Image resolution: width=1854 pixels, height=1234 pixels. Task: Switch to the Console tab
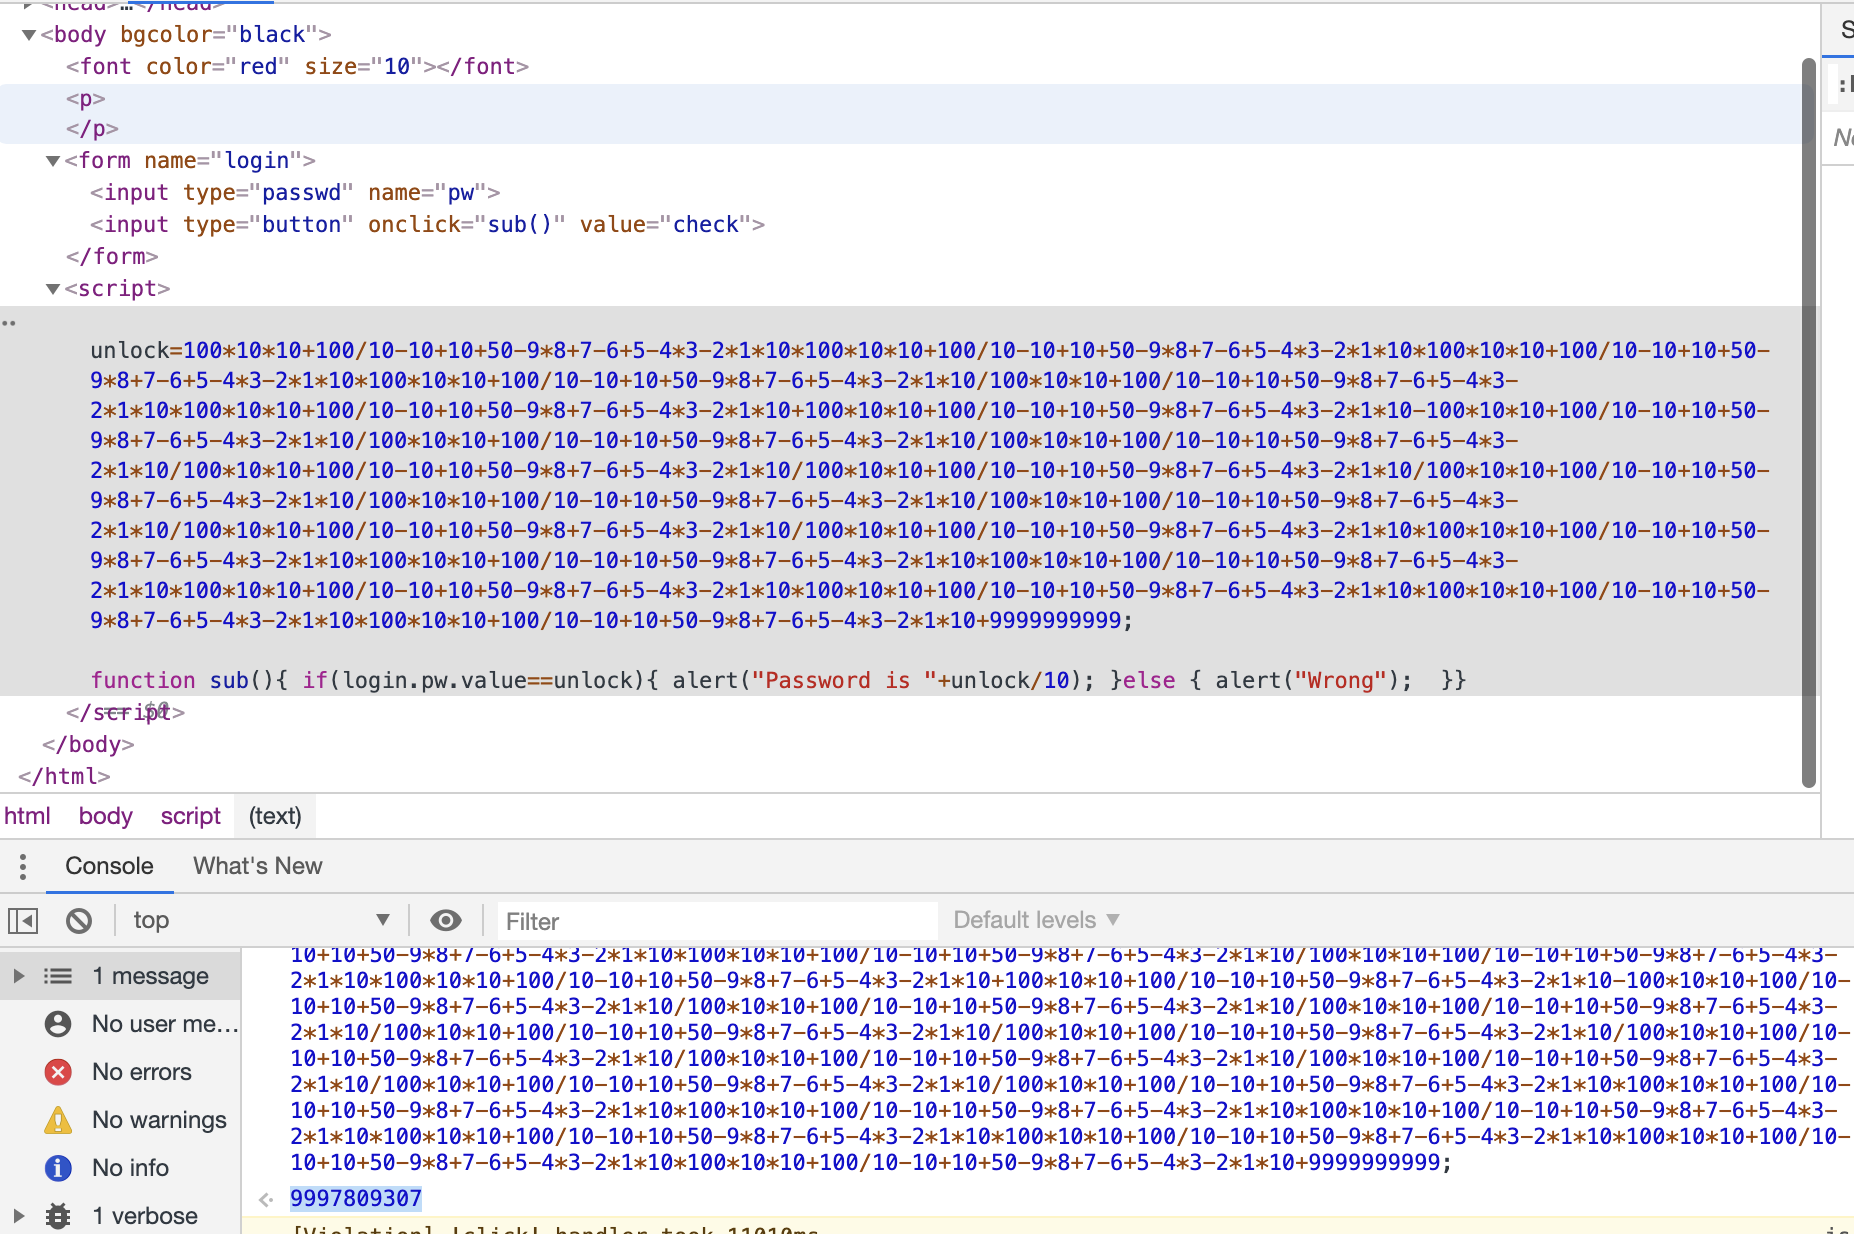[109, 866]
